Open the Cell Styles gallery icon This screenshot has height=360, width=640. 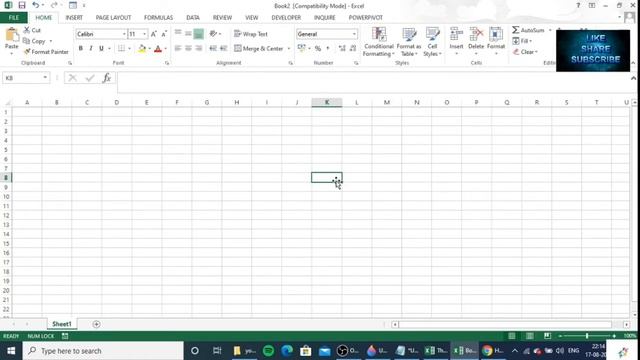432,34
